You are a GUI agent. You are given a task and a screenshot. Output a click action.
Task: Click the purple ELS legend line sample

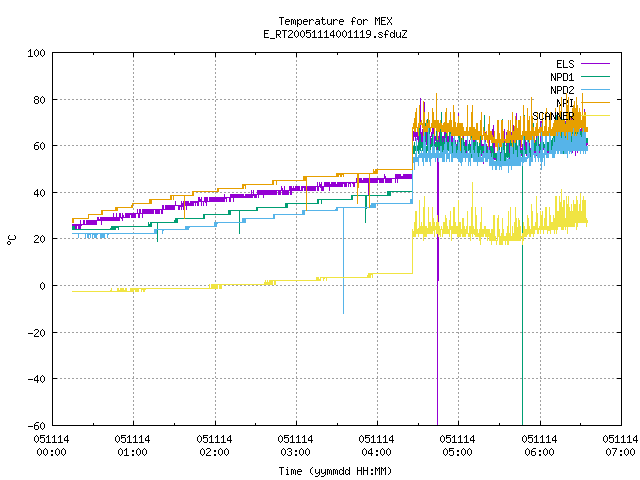(595, 64)
